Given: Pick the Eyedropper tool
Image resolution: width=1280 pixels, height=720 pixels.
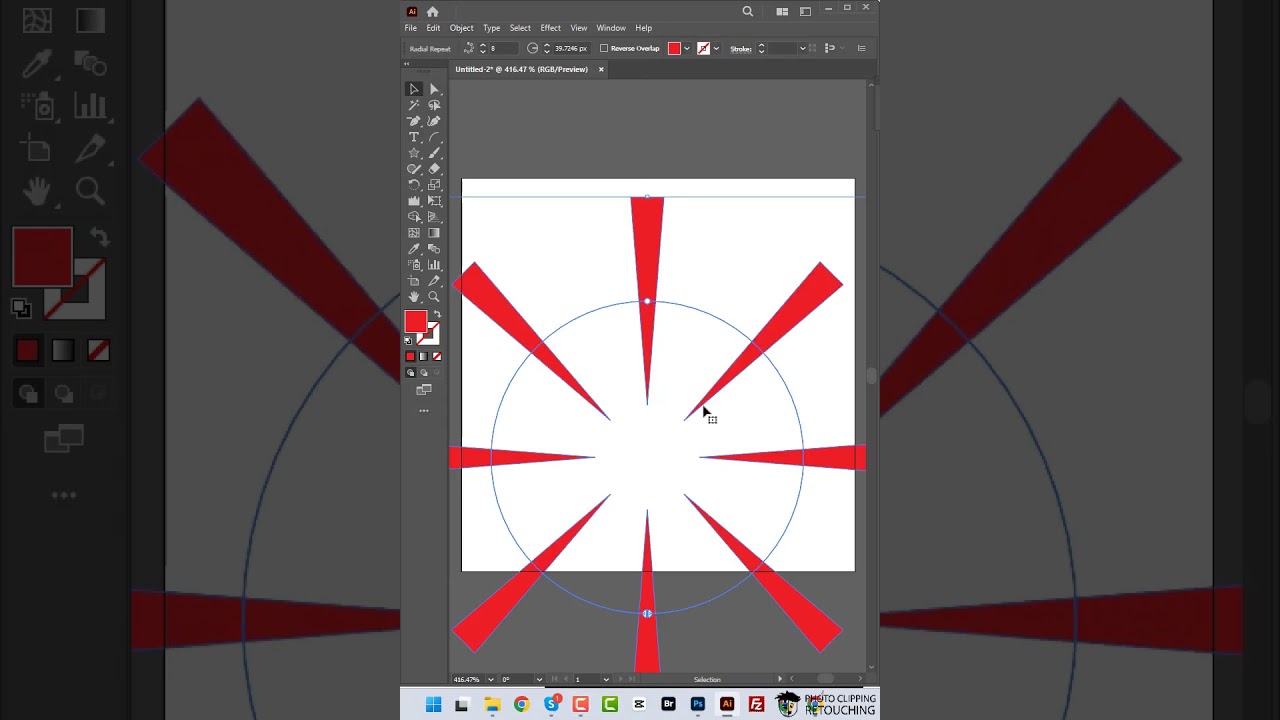Looking at the screenshot, I should 414,249.
